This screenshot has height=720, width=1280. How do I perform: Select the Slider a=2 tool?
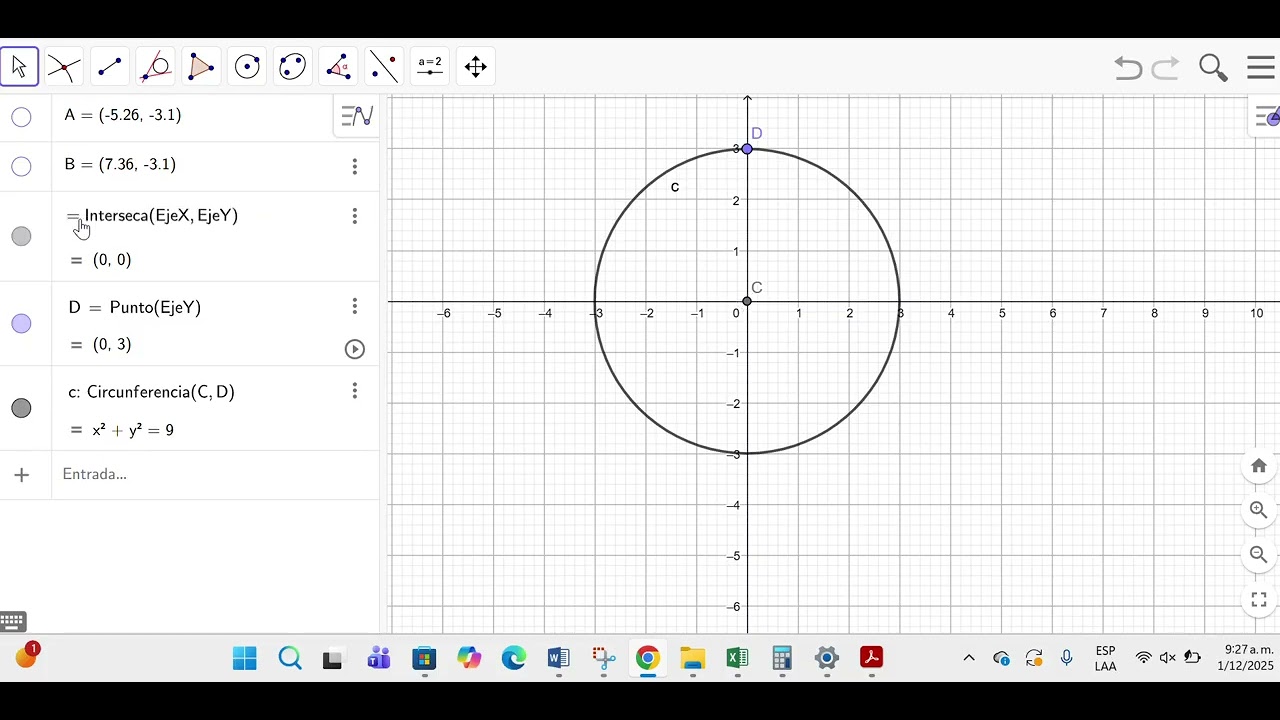(430, 67)
